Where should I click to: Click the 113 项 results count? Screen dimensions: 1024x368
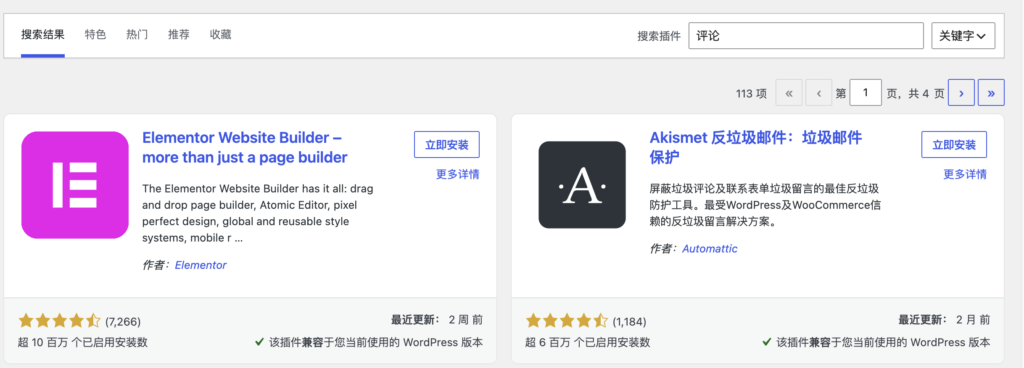click(751, 93)
